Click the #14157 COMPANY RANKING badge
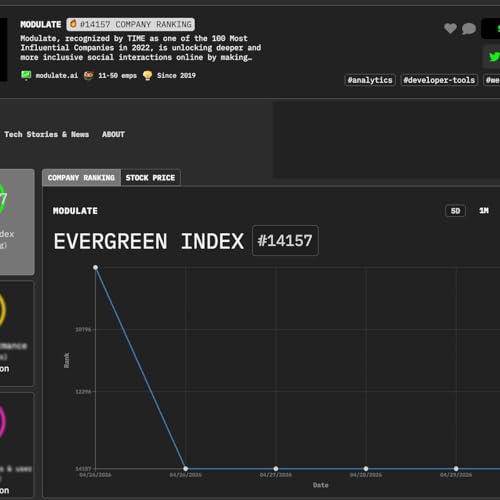Viewport: 500px width, 500px height. click(131, 24)
